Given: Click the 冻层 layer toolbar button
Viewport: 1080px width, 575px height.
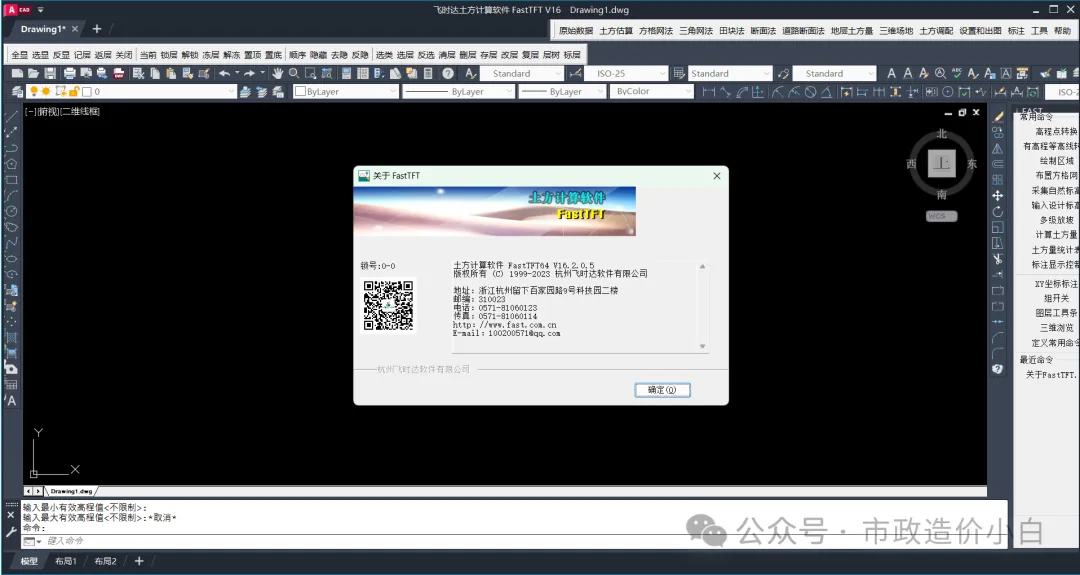Looking at the screenshot, I should 210,55.
